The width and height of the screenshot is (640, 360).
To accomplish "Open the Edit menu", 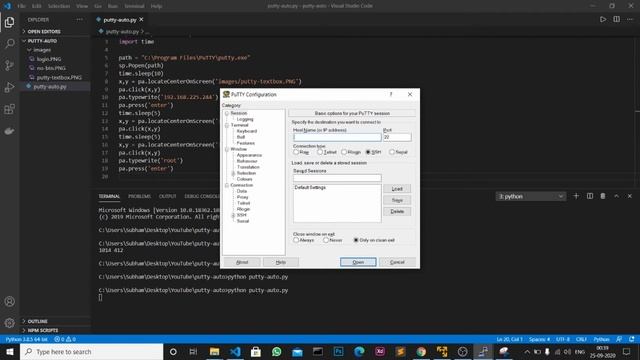I will (36, 6).
